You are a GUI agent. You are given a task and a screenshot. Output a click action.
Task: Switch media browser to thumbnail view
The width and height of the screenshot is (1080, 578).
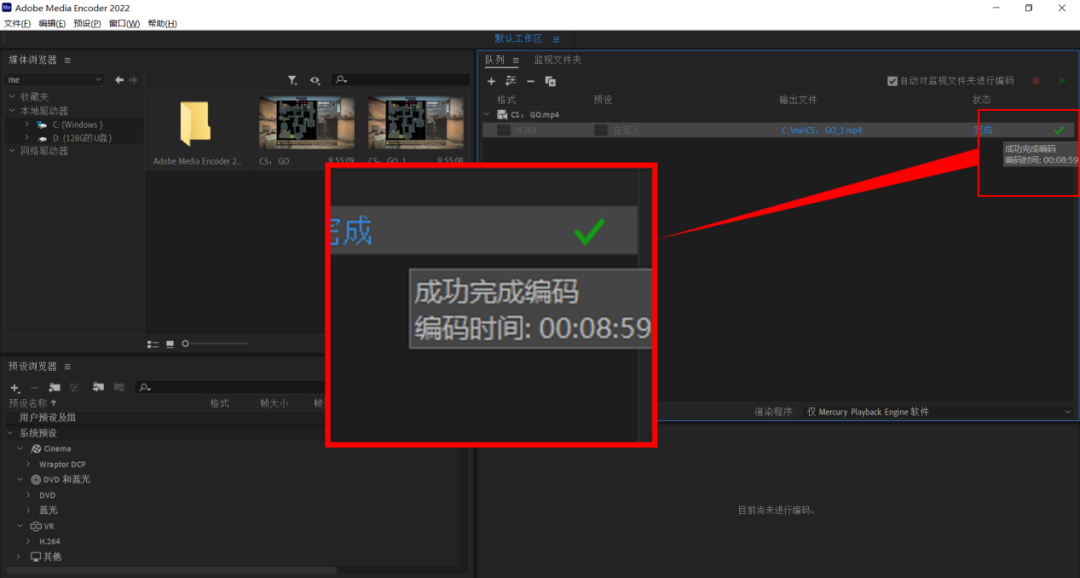click(170, 344)
